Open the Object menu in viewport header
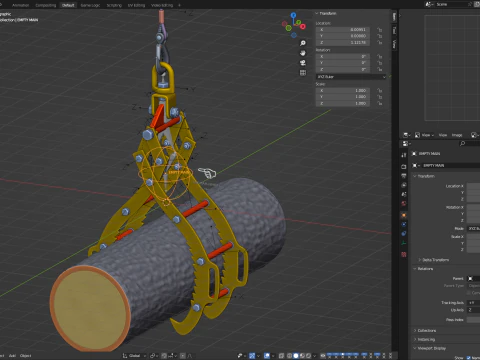The height and width of the screenshot is (360, 480). click(x=25, y=356)
